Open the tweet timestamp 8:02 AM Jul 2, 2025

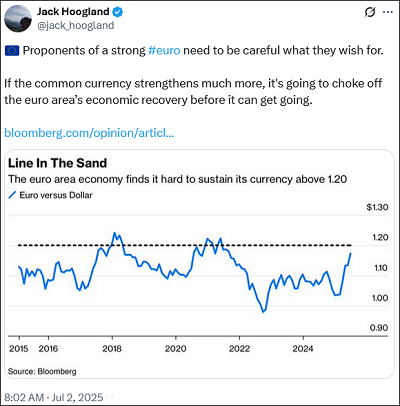(x=54, y=397)
